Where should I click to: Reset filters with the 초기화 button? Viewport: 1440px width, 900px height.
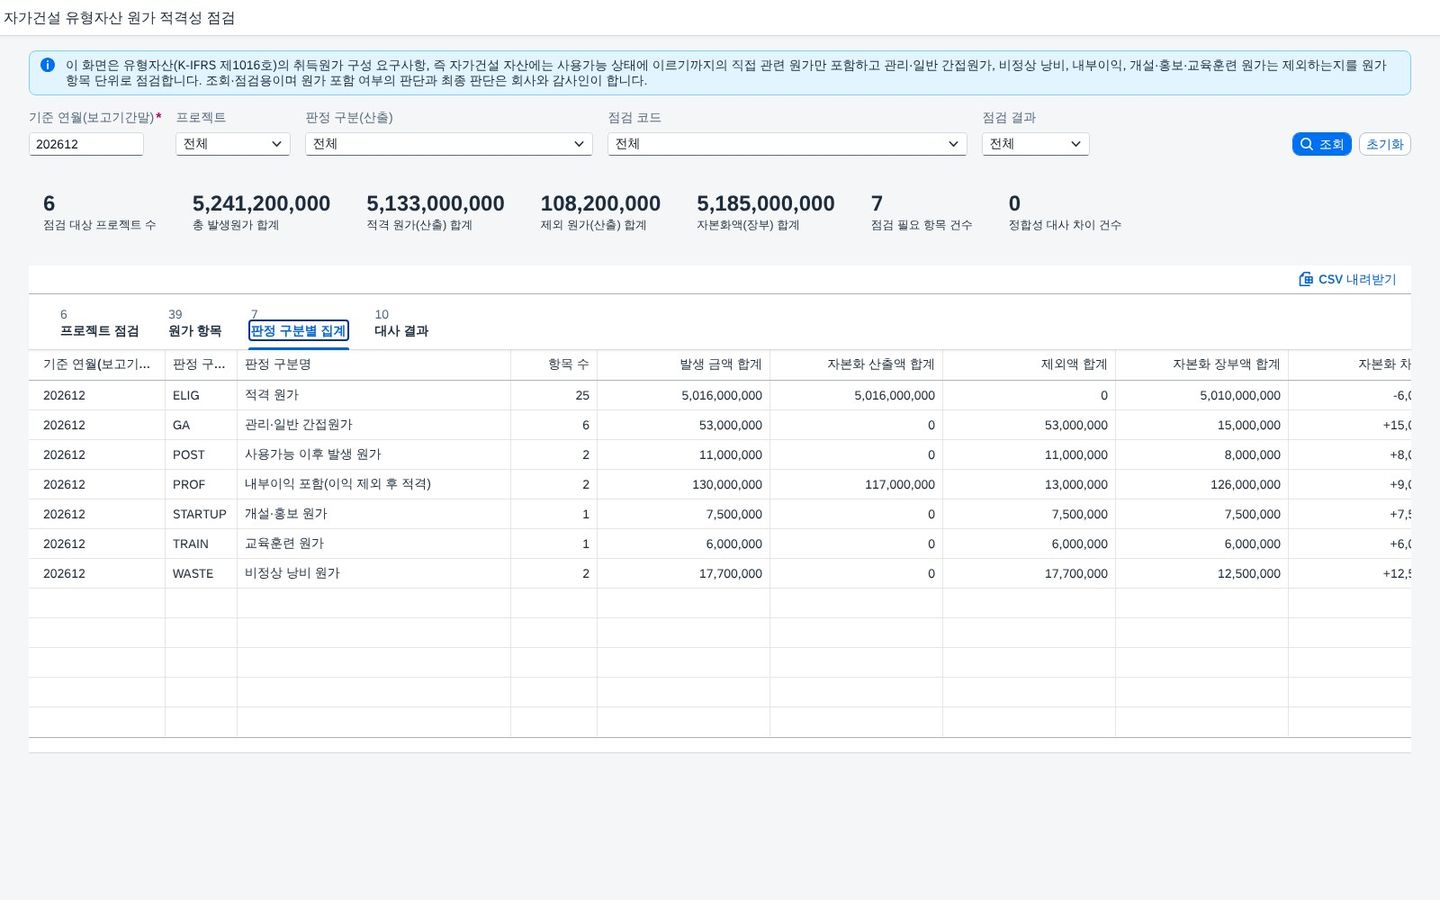(1384, 144)
